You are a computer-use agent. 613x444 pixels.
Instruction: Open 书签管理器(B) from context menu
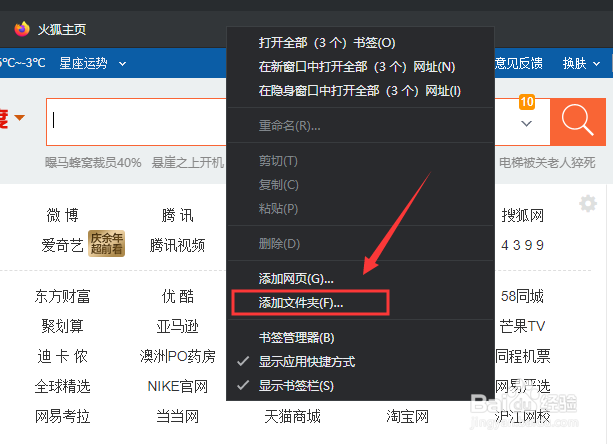[x=360, y=338]
